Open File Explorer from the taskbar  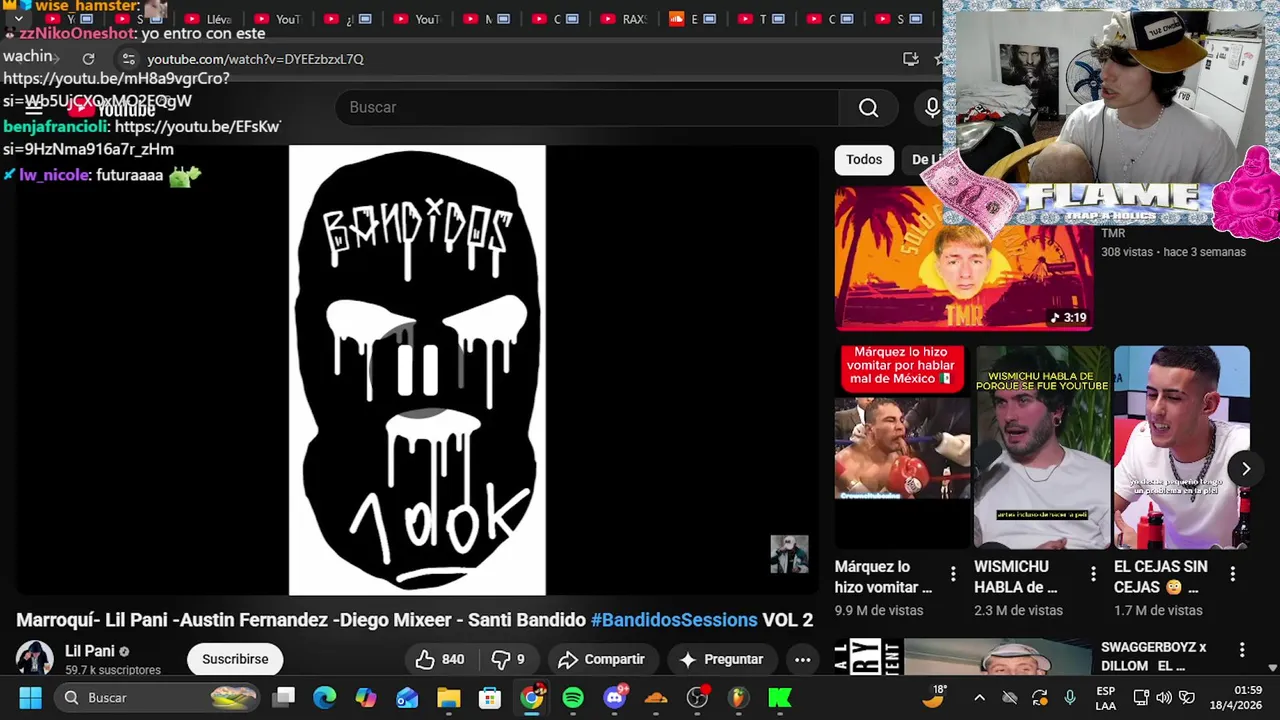pyautogui.click(x=448, y=698)
